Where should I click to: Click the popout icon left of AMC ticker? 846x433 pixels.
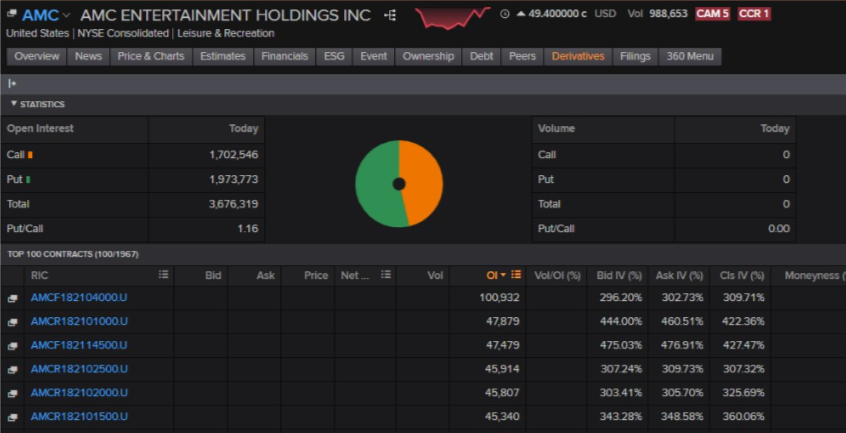(12, 13)
